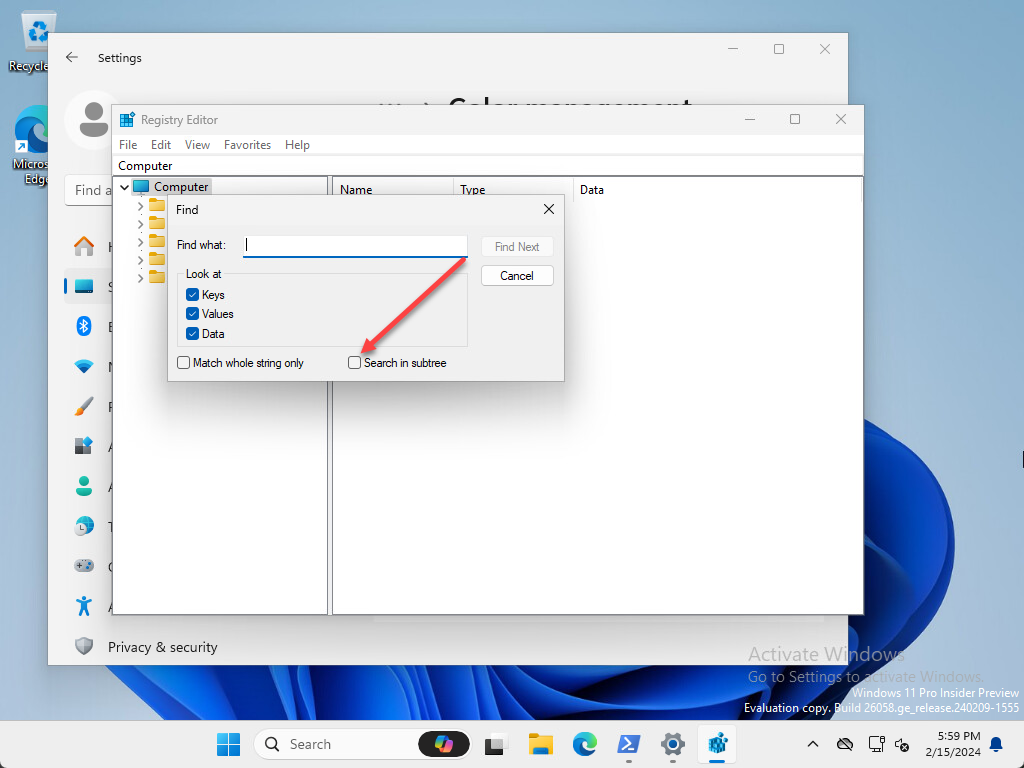Open Gaming controller icon in Settings
This screenshot has height=768, width=1024.
tap(84, 566)
